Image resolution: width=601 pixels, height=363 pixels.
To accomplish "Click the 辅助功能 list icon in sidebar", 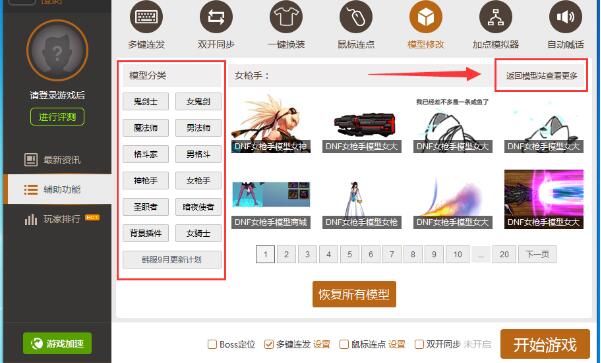I will [x=31, y=189].
